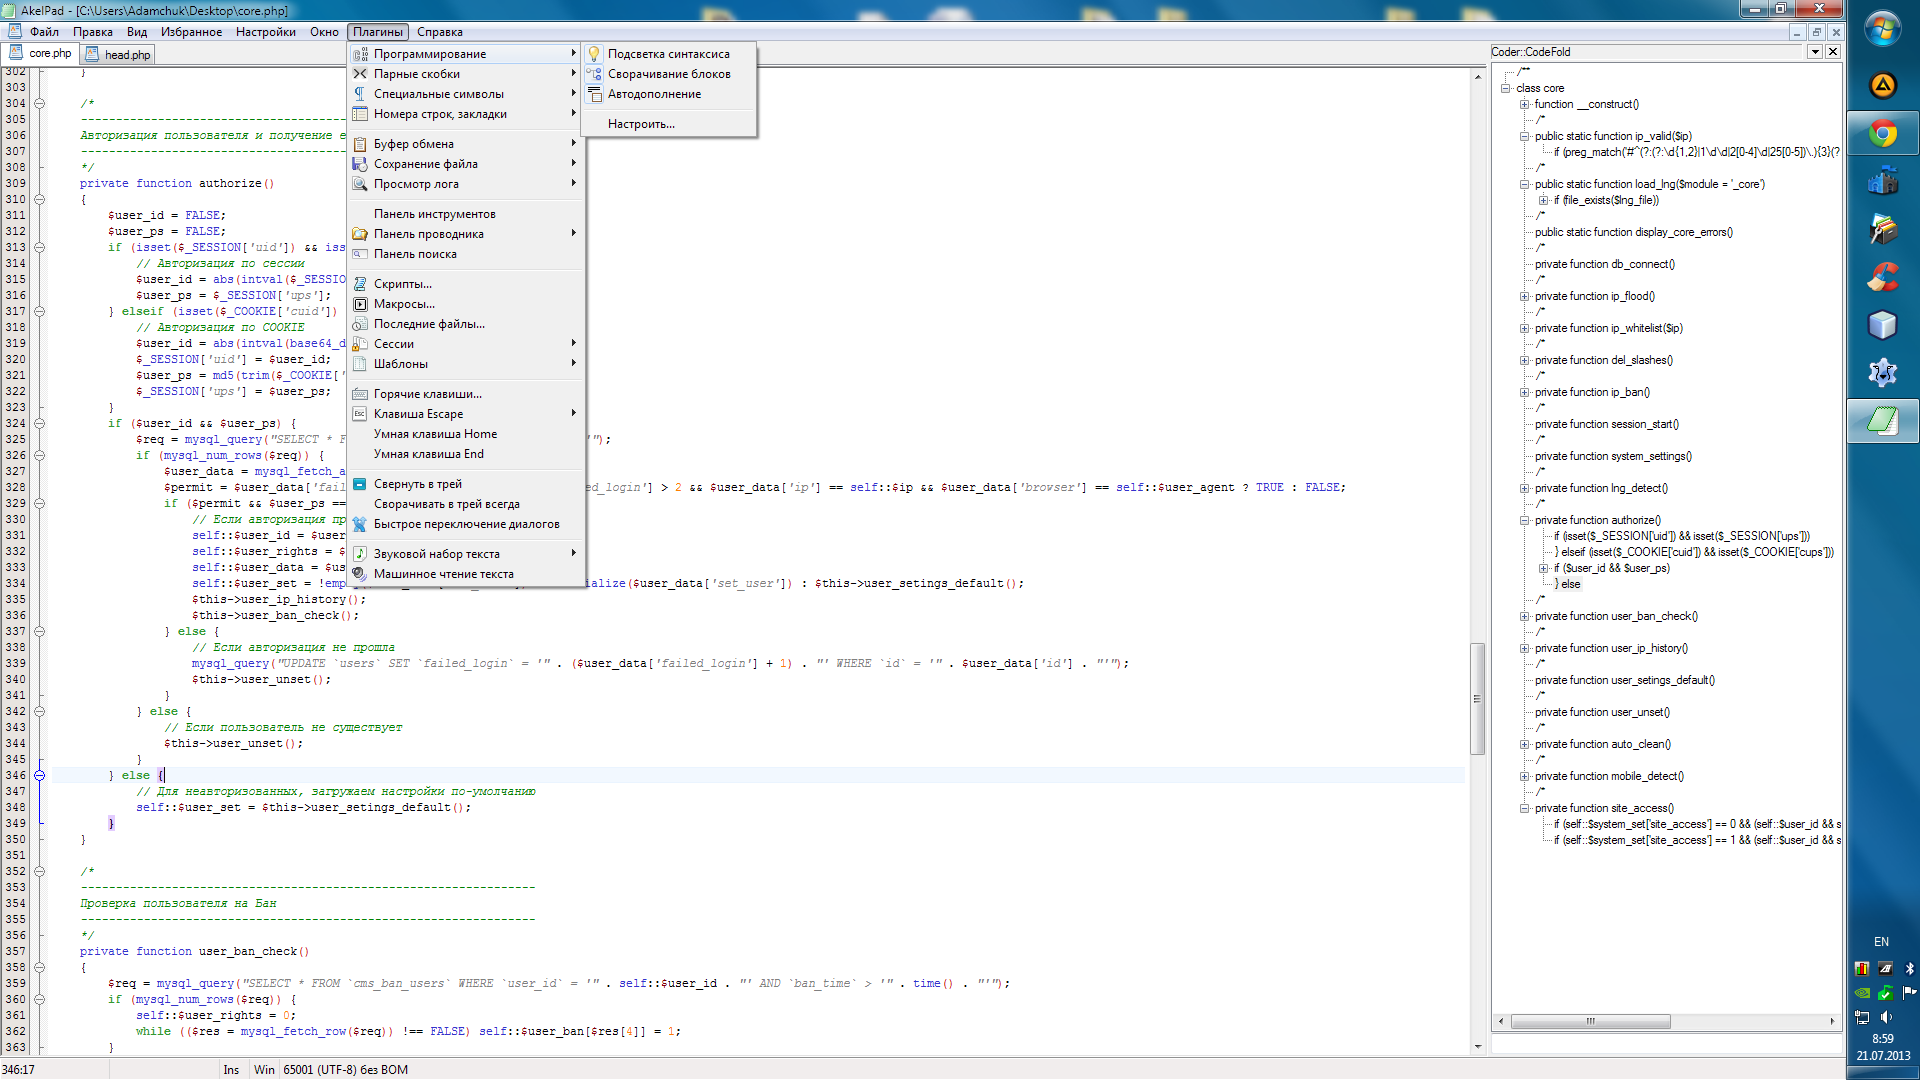Image resolution: width=1920 pixels, height=1080 pixels.
Task: Open the Горячие клавиши... hotkeys dialog
Action: (x=427, y=394)
